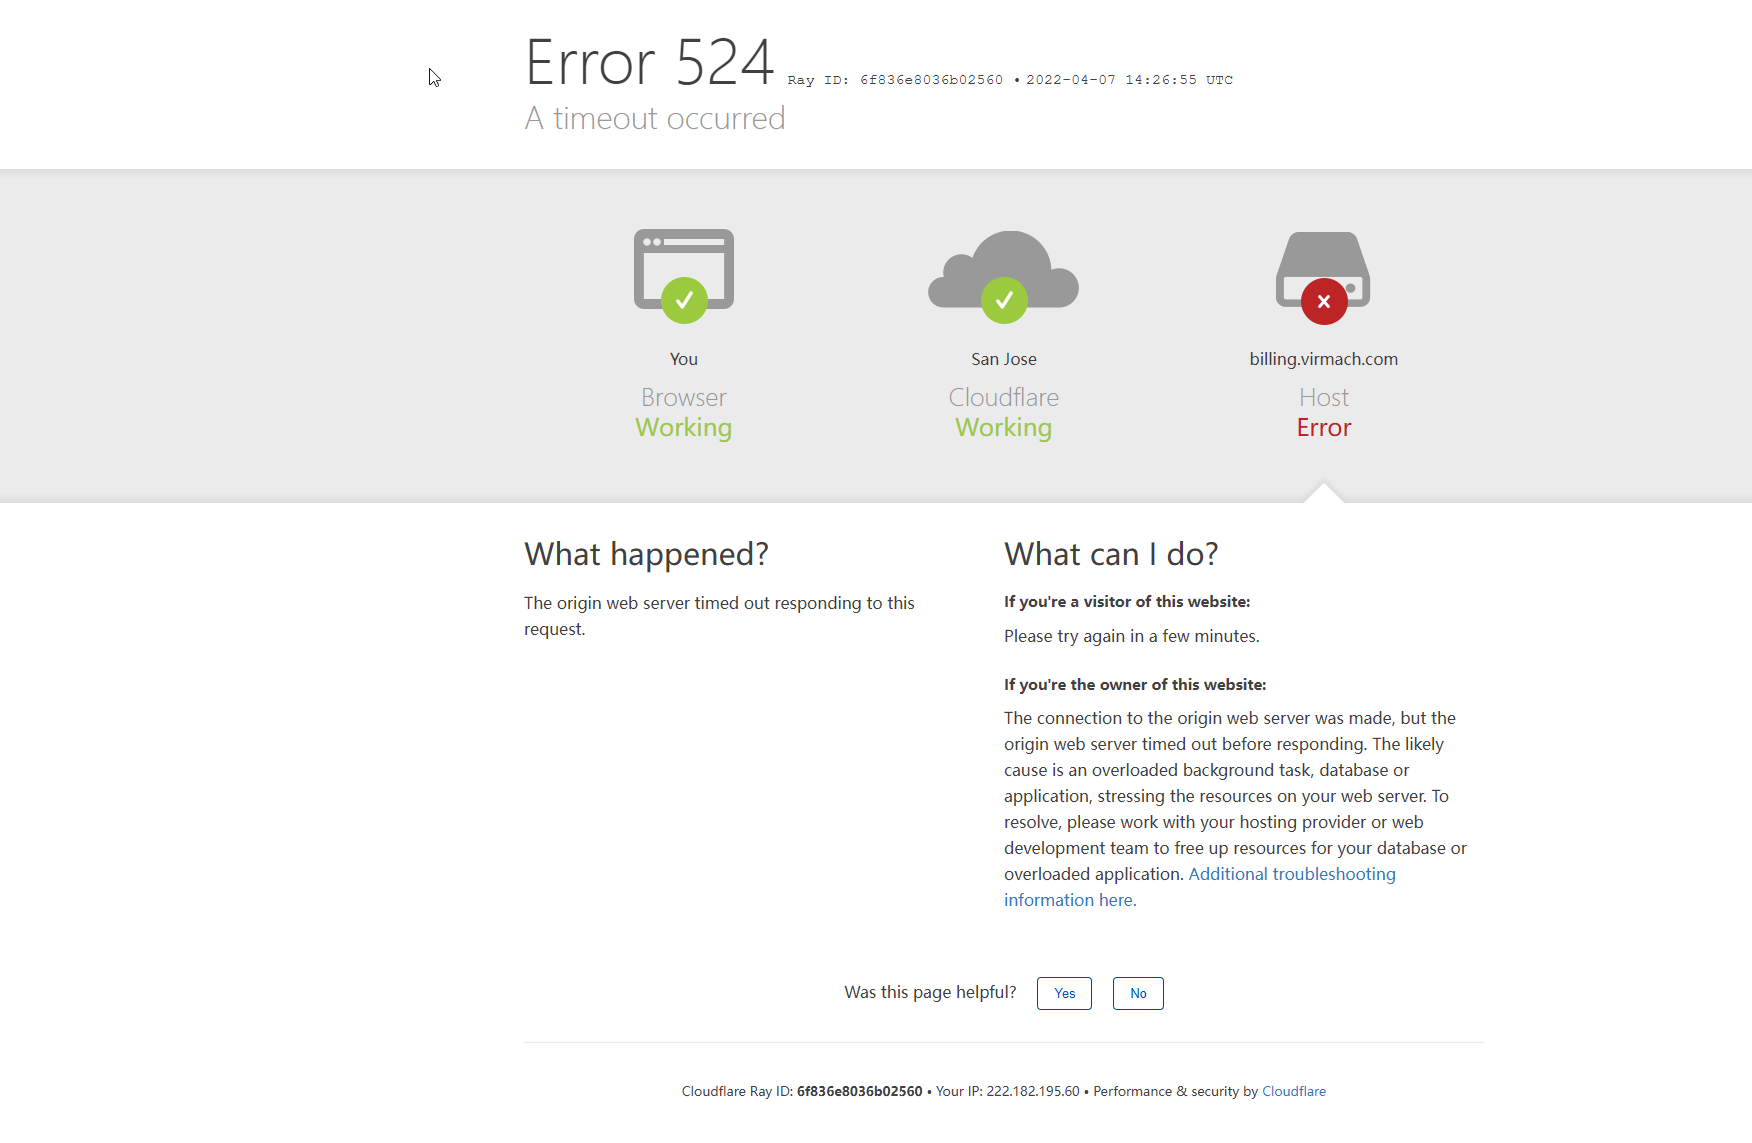1752x1143 pixels.
Task: Click the 'Host' label
Action: click(x=1324, y=397)
